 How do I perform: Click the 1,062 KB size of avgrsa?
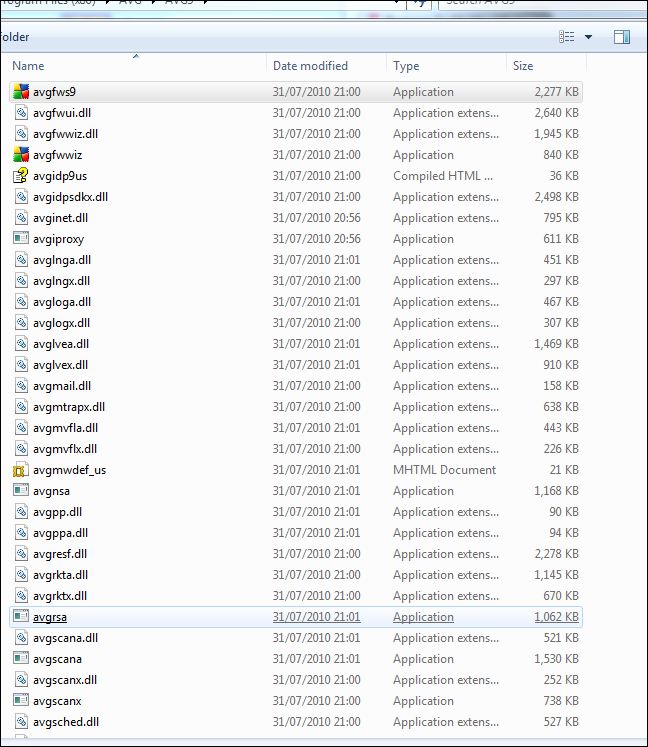[x=557, y=616]
